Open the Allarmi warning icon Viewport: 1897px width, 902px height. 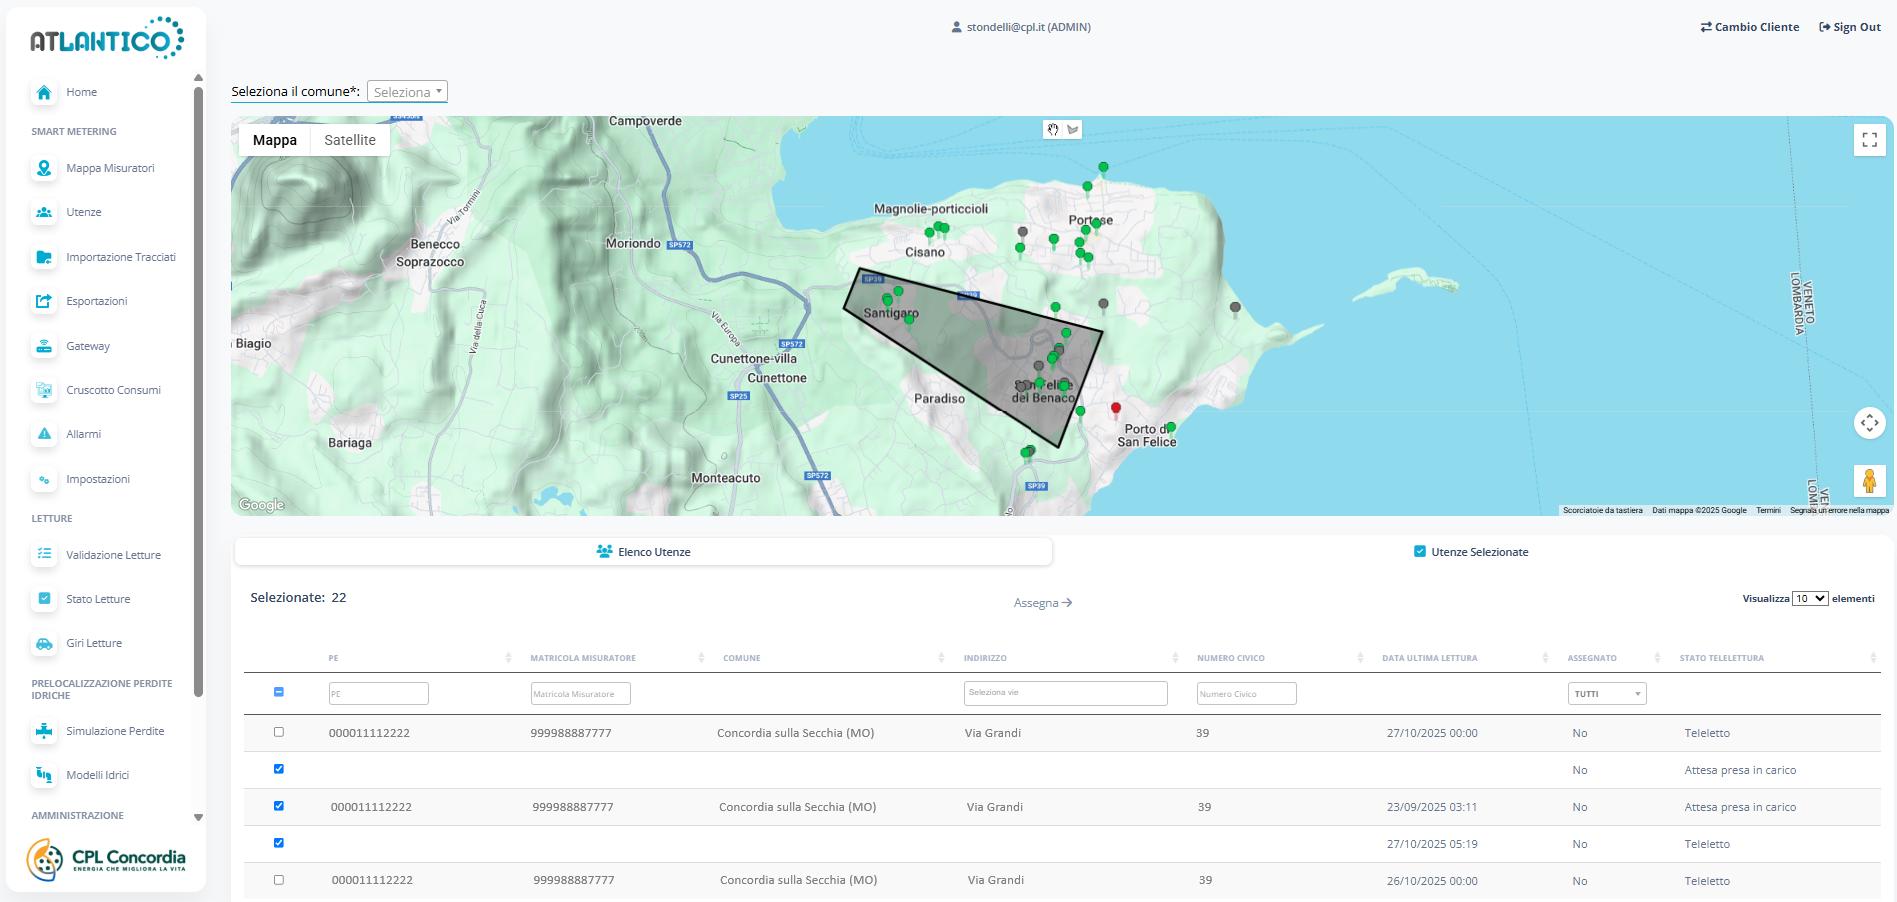(x=44, y=434)
